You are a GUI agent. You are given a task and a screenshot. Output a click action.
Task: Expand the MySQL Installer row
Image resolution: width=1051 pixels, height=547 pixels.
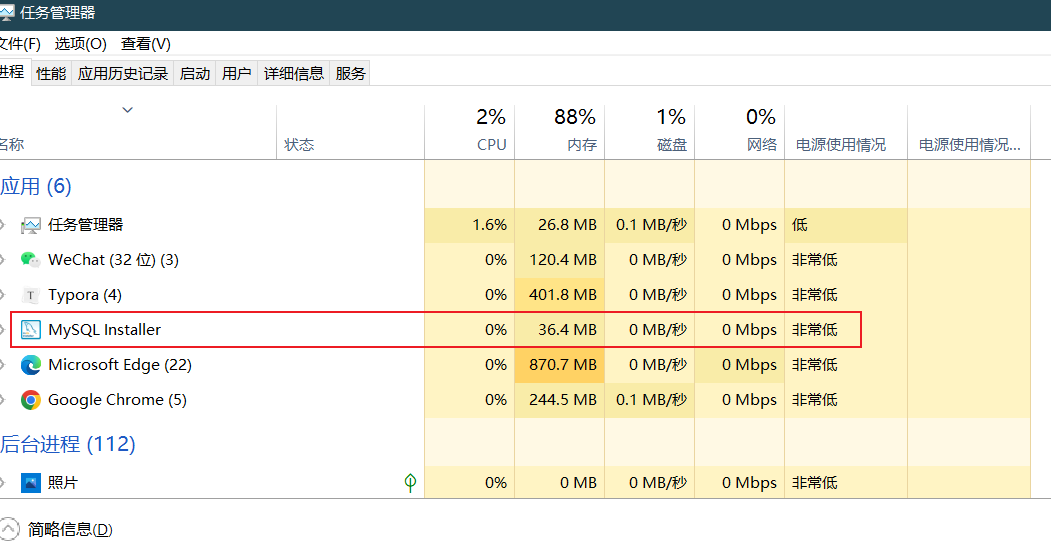pyautogui.click(x=3, y=330)
